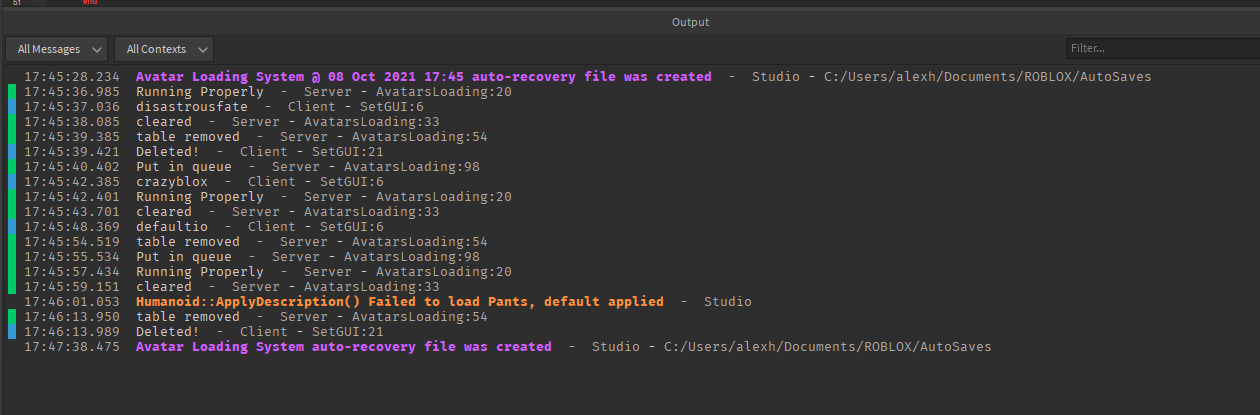Screen dimensions: 1260x415
Task: Click the SetGUI:21 source at 17:45:39.421
Action: 348,152
